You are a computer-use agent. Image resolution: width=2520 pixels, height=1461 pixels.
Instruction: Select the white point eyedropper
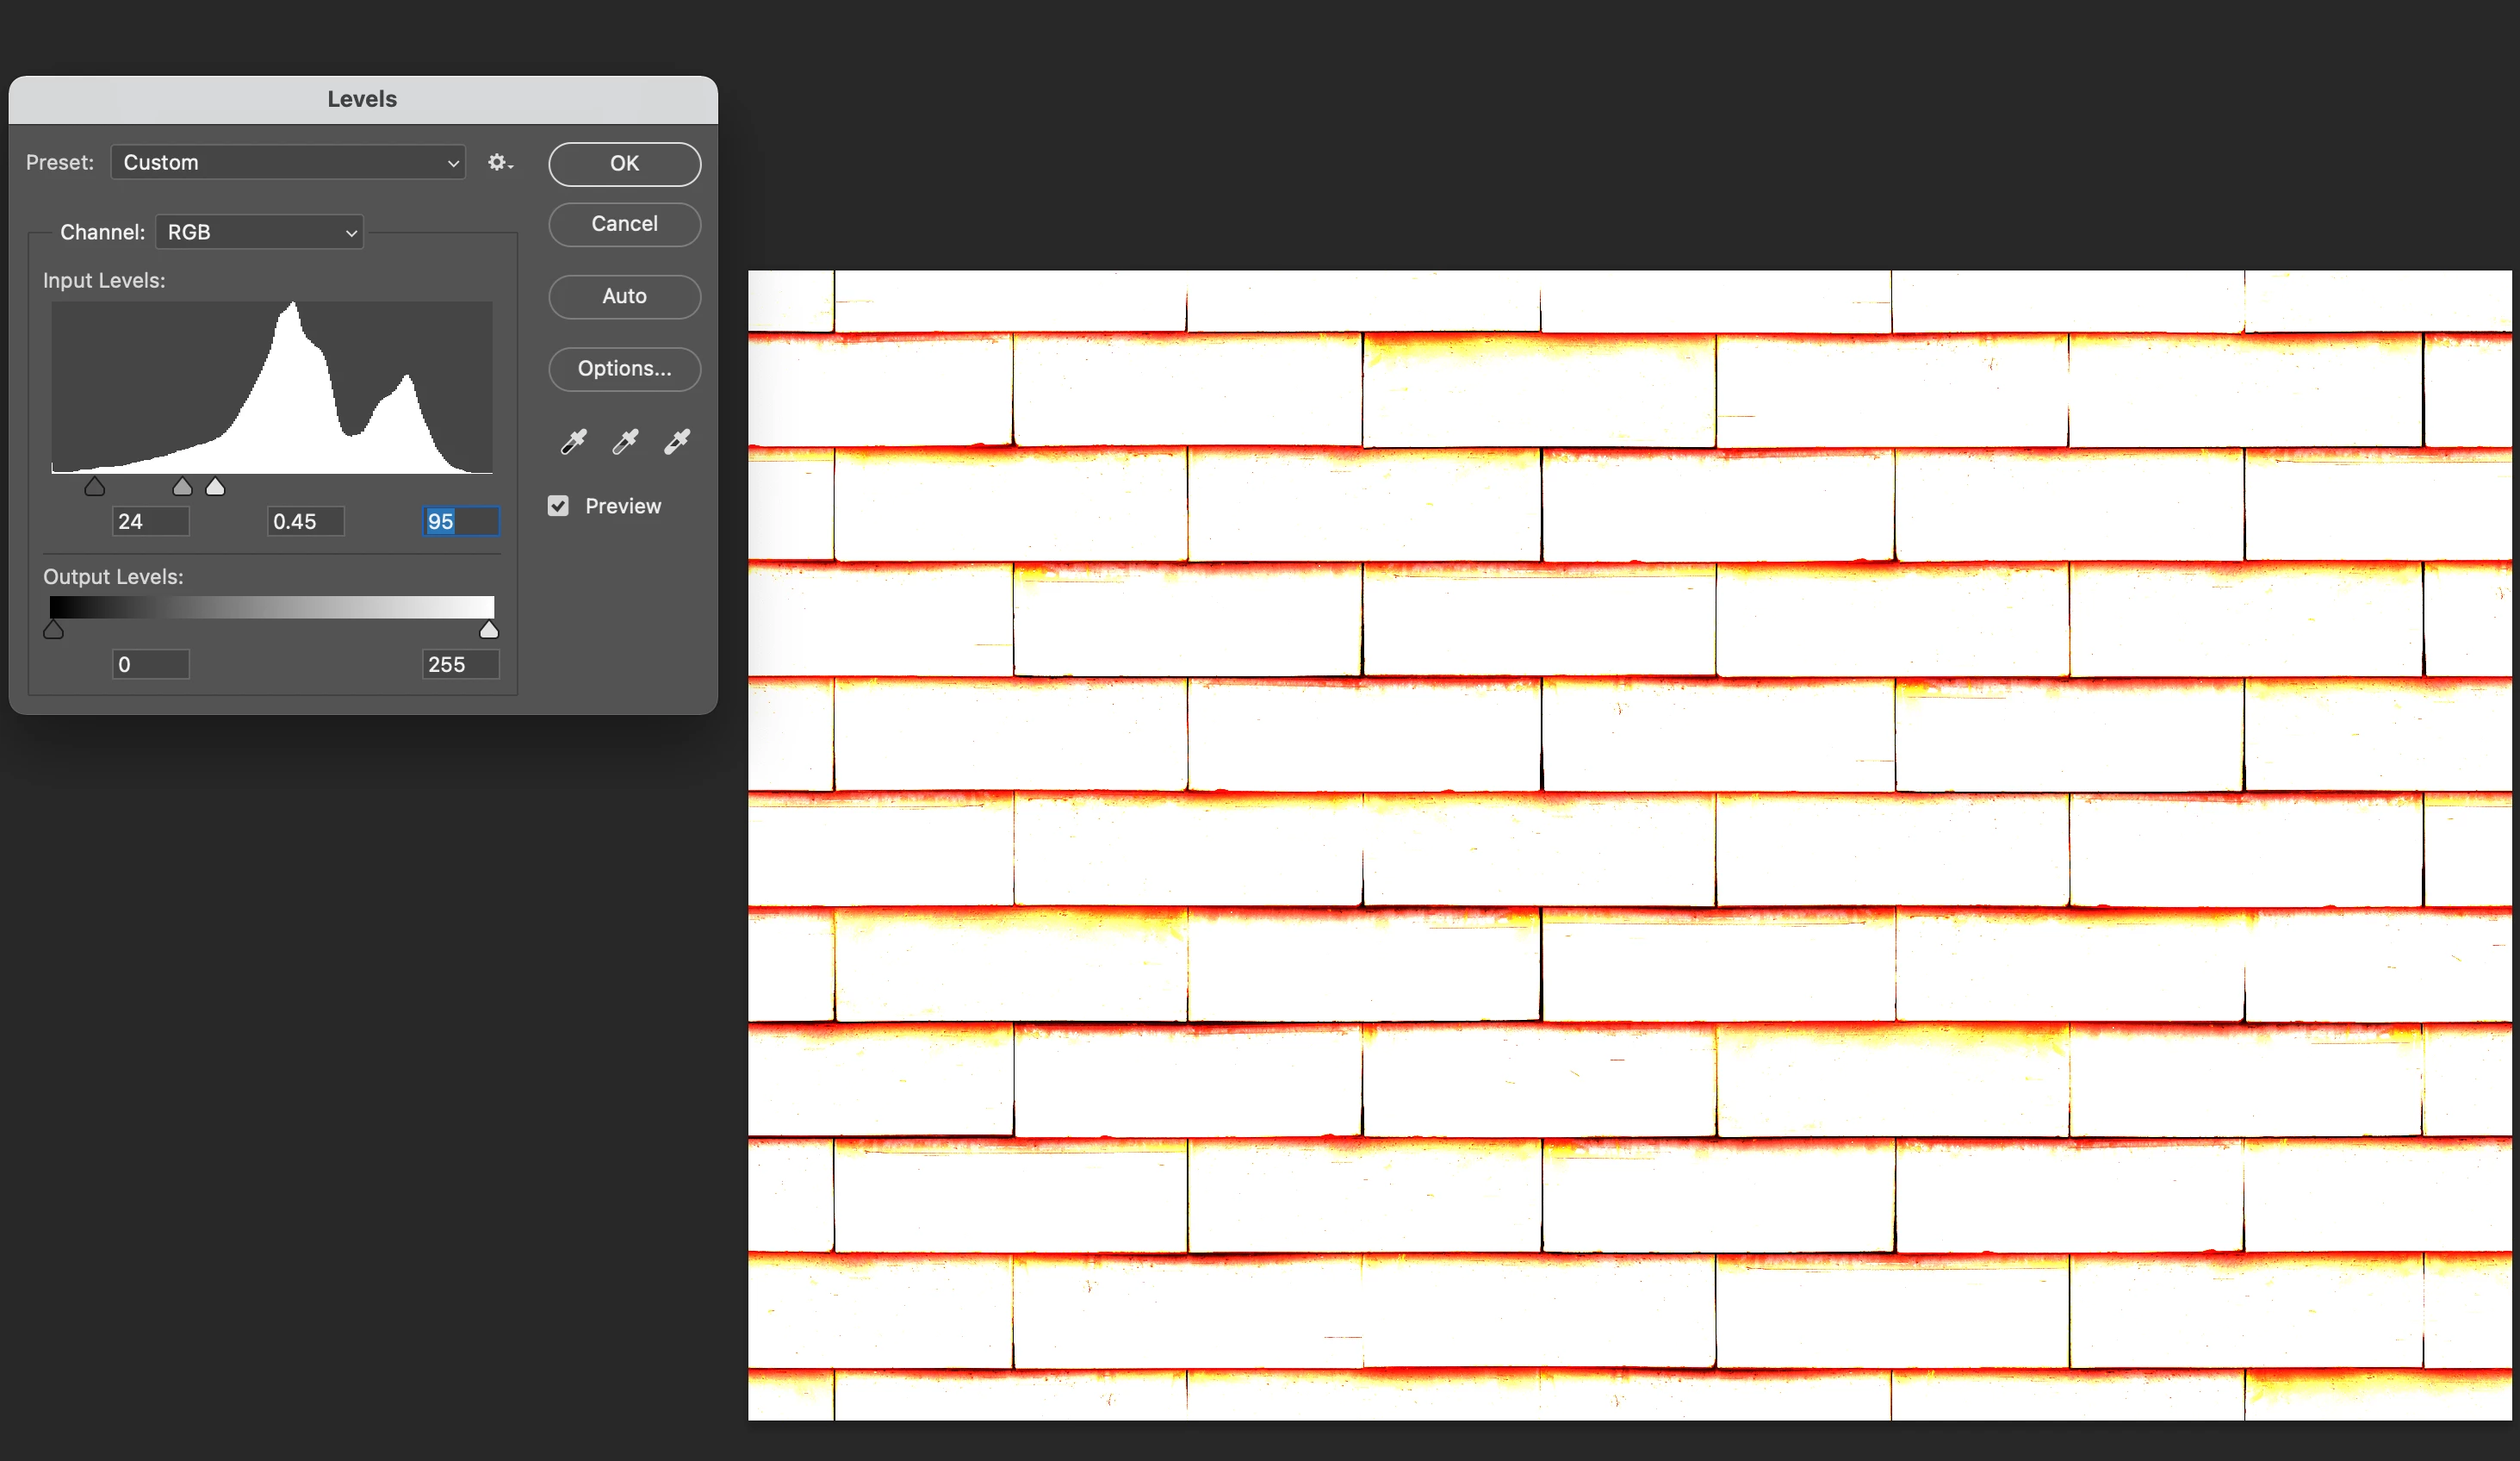coord(677,441)
